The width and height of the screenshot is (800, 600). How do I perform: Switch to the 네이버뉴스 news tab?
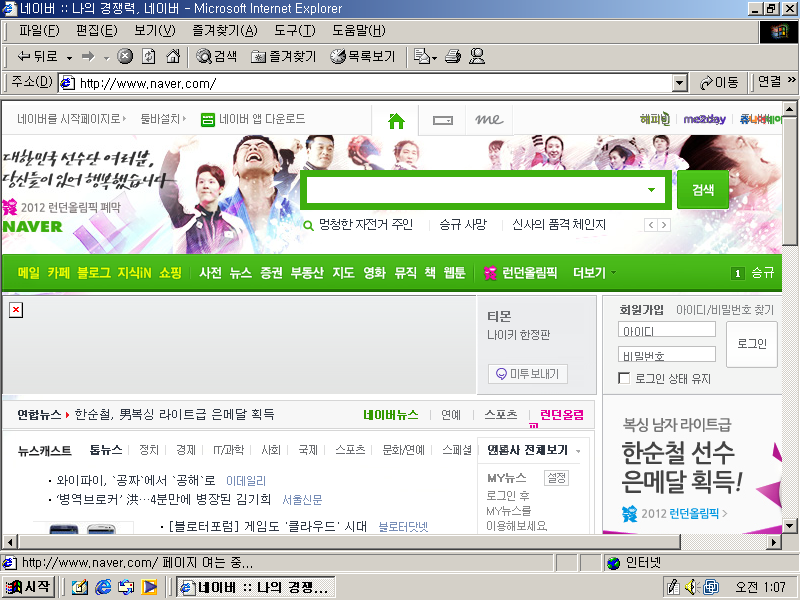(x=391, y=415)
